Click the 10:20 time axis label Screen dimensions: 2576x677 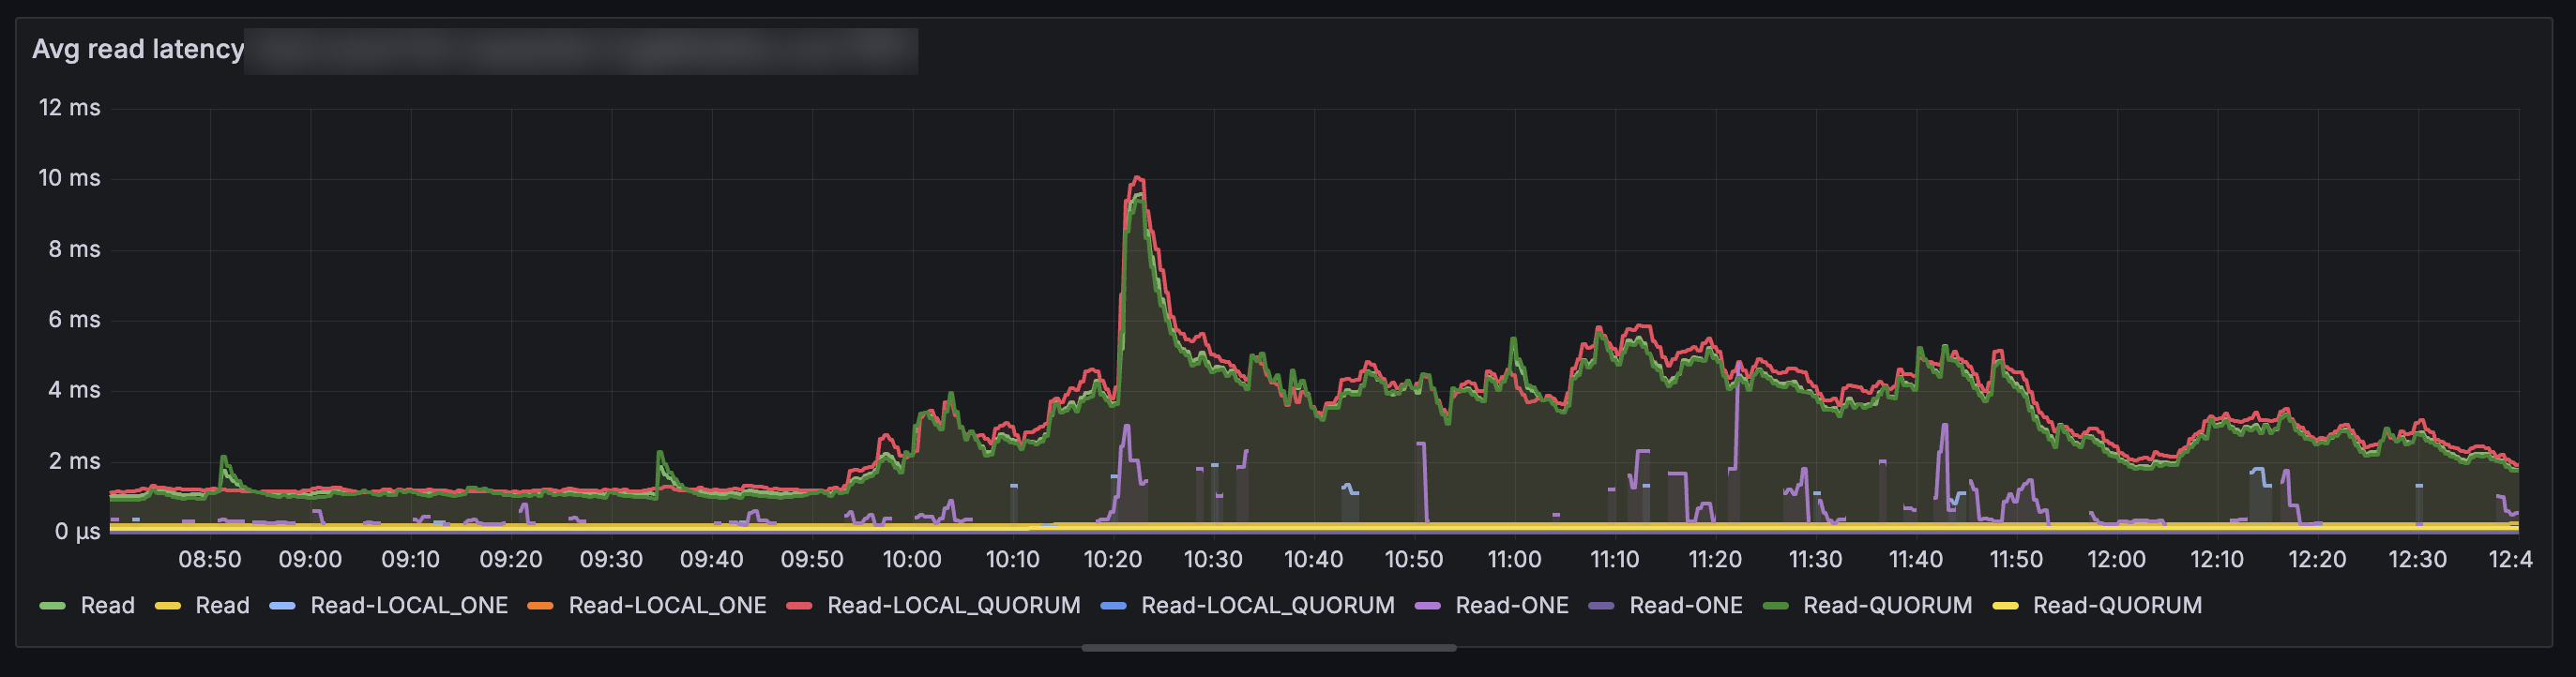(x=1113, y=559)
